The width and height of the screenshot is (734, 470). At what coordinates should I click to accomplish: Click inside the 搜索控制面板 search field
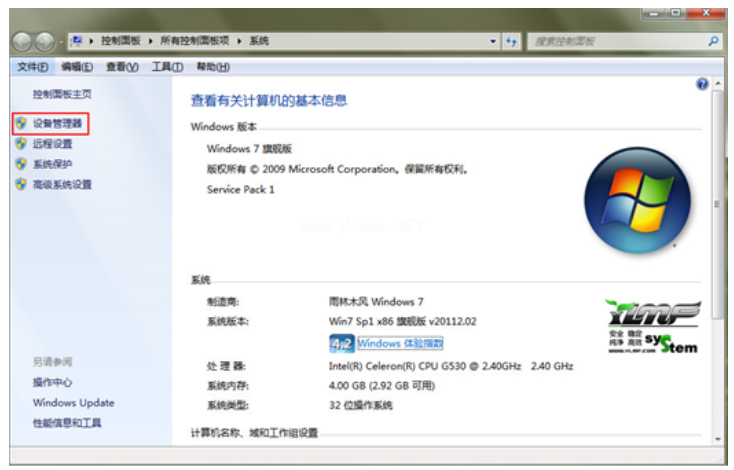615,42
